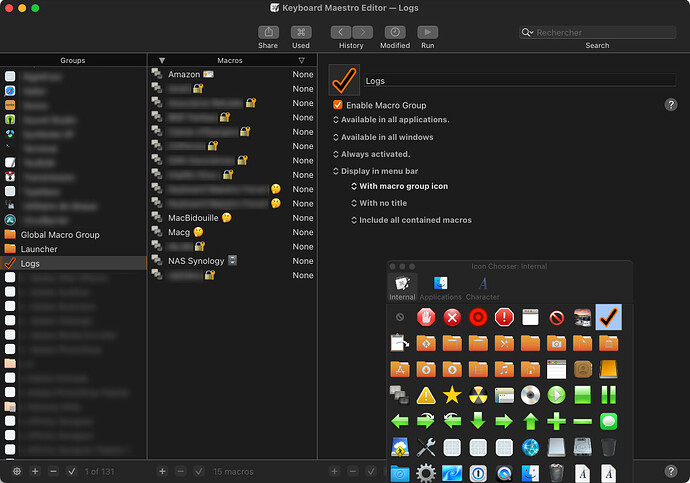
Task: Choose the crossed tools icon
Action: coord(426,448)
